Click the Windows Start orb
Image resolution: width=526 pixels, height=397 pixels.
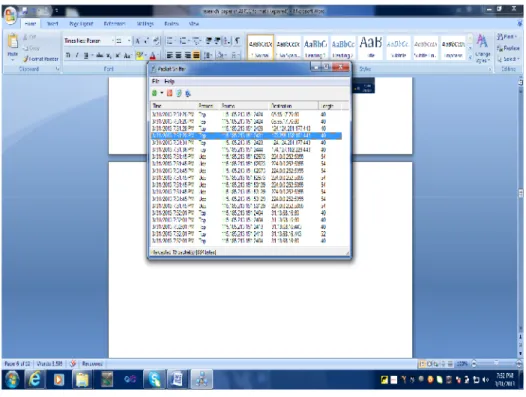[12, 380]
